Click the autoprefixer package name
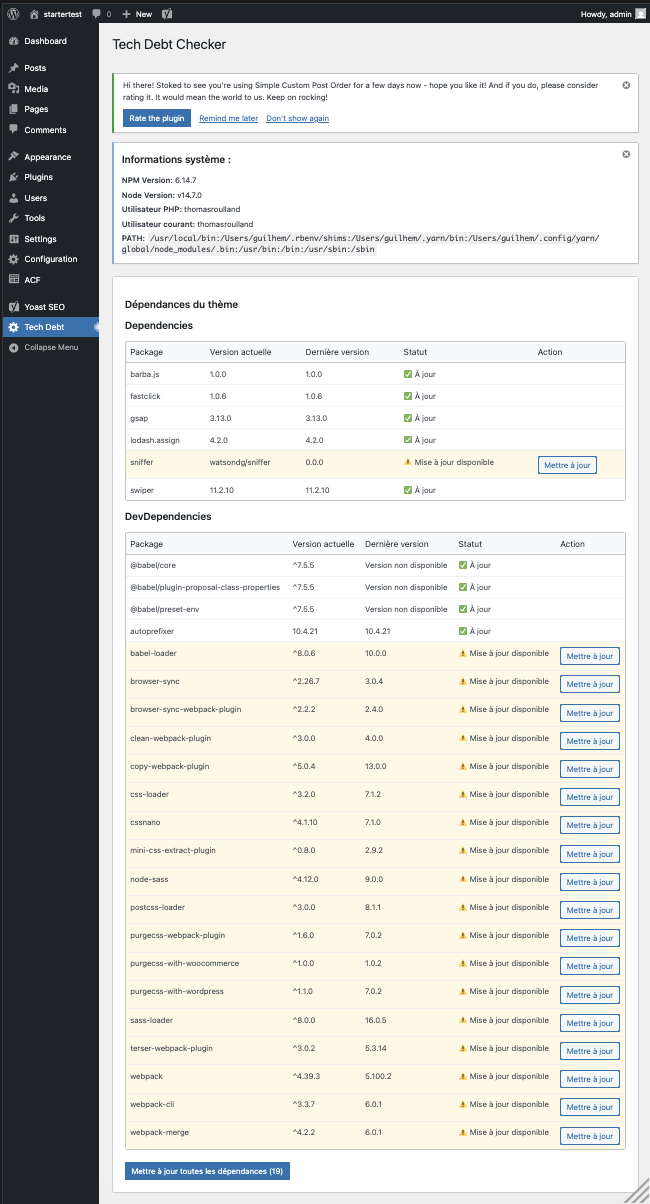Screen dimensions: 650x1204 pos(152,631)
